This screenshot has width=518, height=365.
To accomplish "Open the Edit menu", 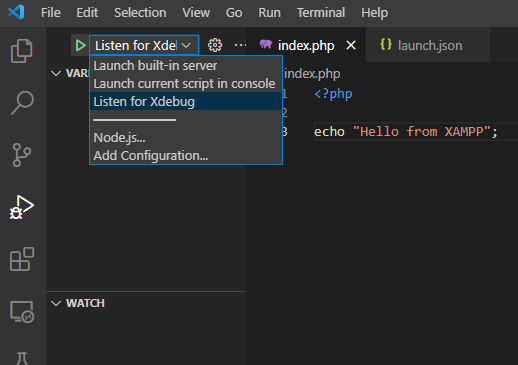I will pos(87,13).
